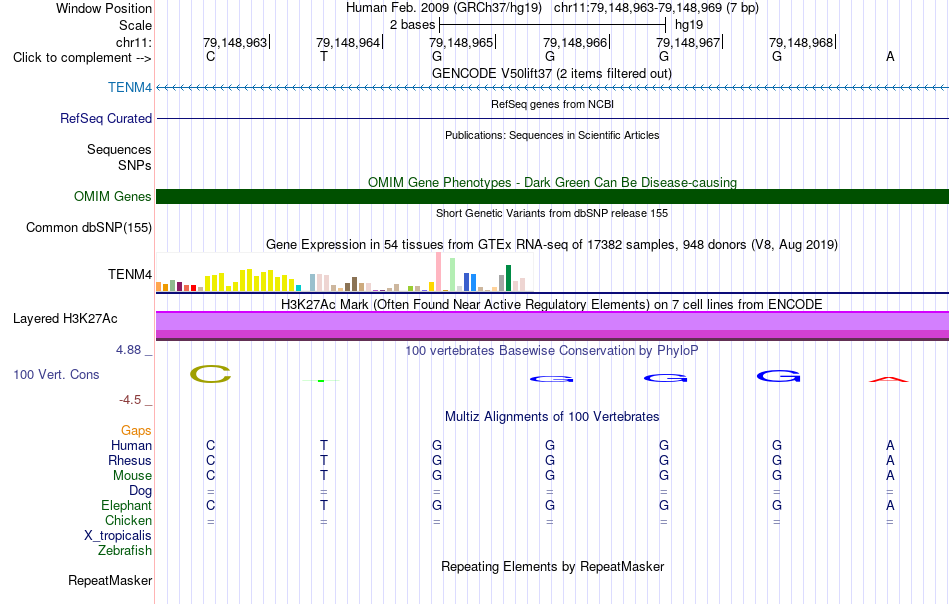Click the TENM4 gene arrow track
The width and height of the screenshot is (950, 604).
[553, 88]
